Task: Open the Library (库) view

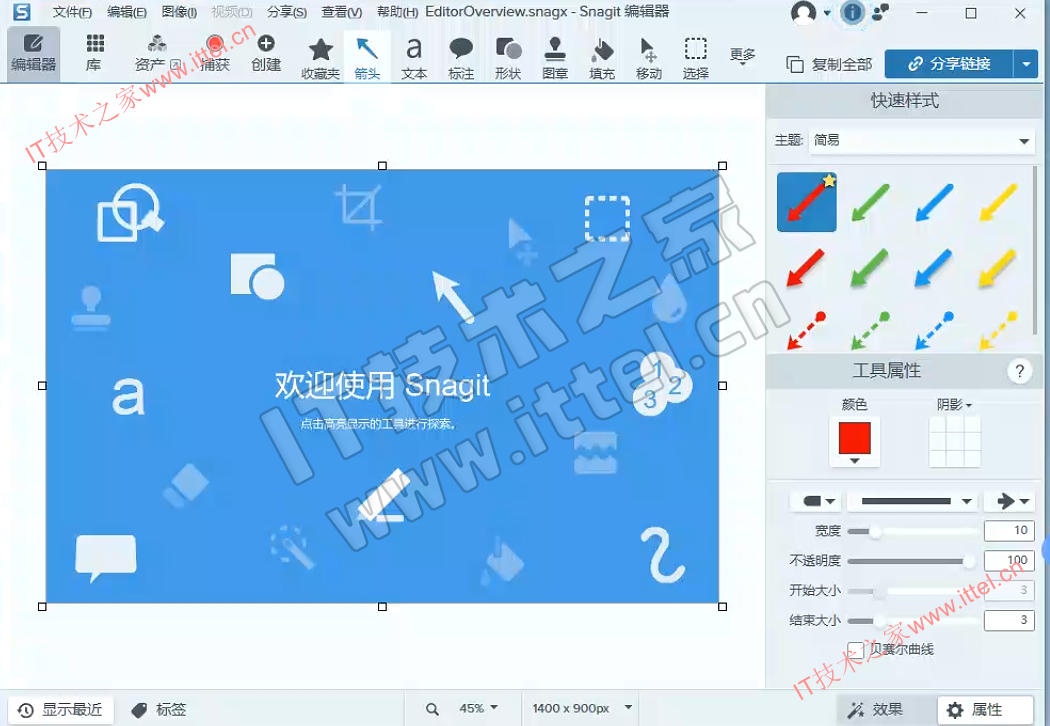Action: click(94, 53)
